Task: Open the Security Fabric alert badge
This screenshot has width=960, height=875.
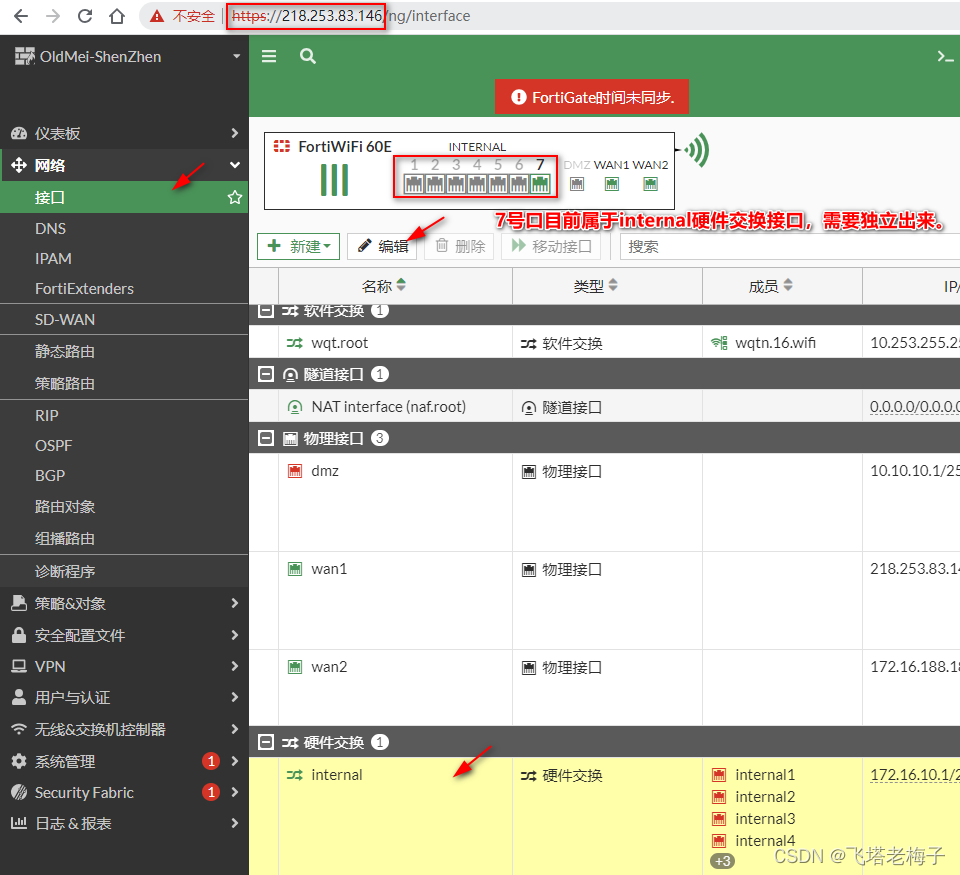Action: (211, 792)
